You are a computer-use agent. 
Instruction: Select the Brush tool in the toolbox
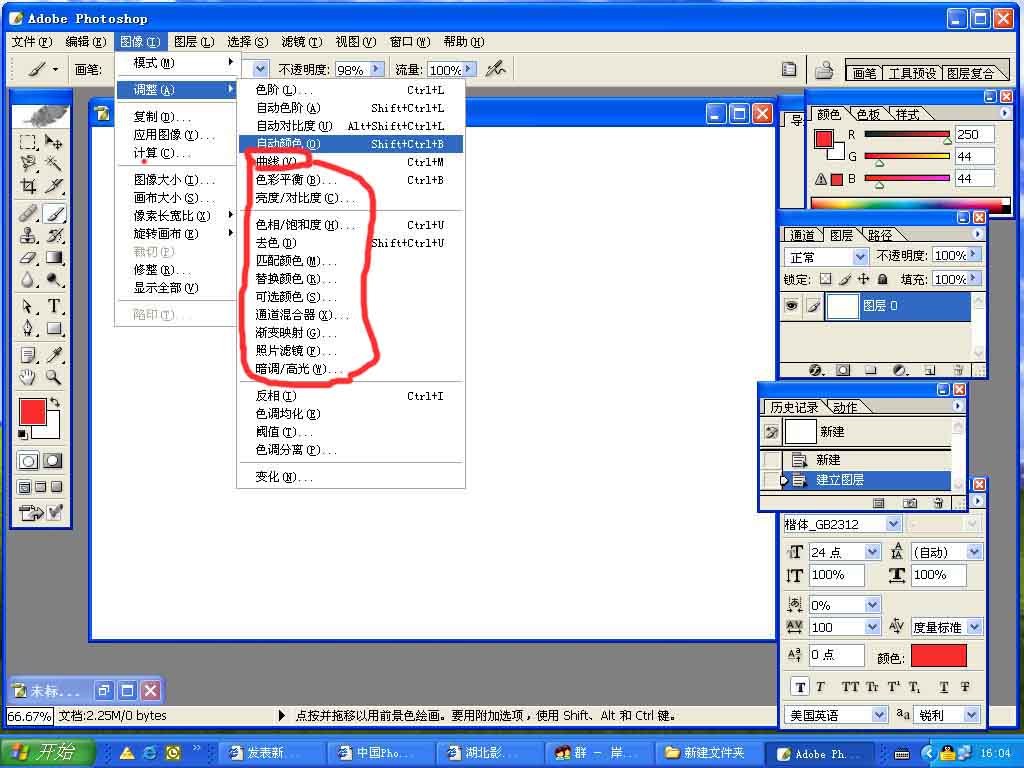click(54, 213)
